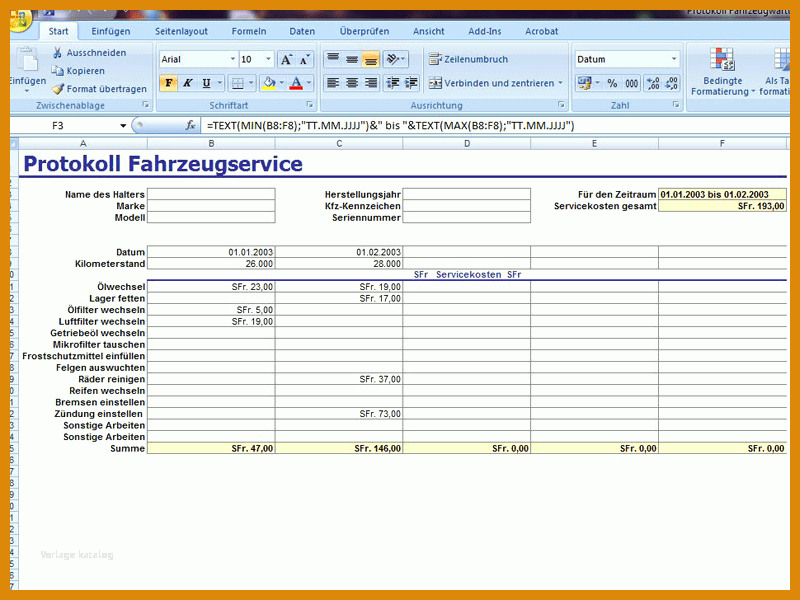Switch to the Daten tab
The image size is (800, 600).
pyautogui.click(x=302, y=31)
